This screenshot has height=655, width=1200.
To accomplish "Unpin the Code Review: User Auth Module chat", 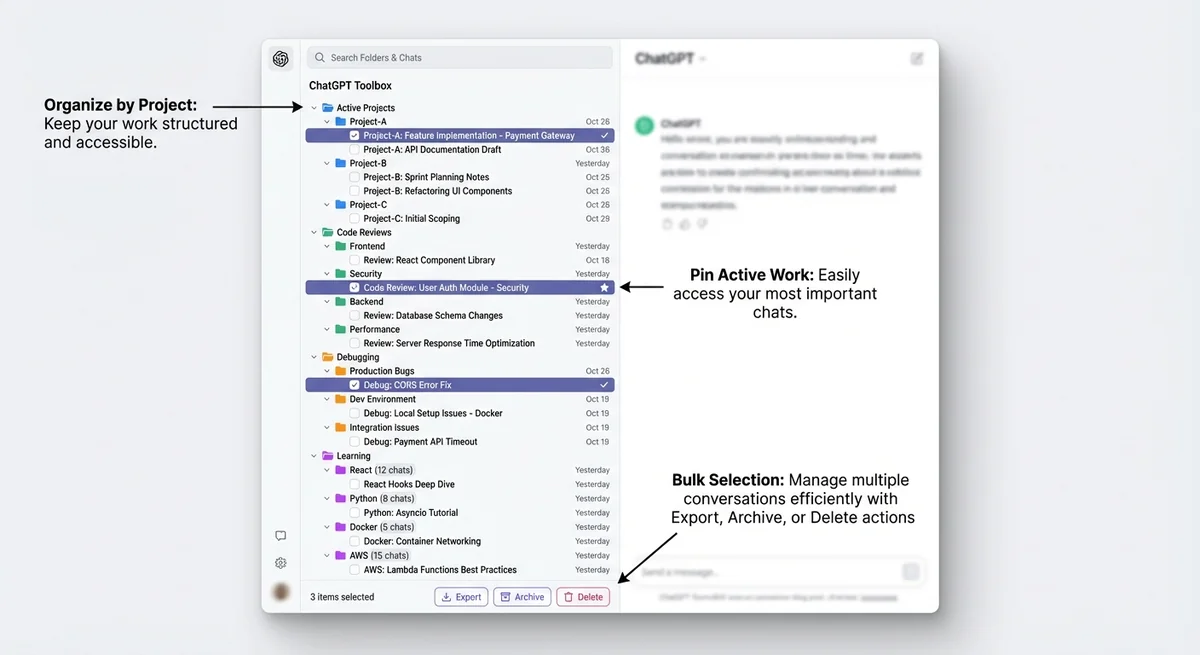I will pos(604,287).
